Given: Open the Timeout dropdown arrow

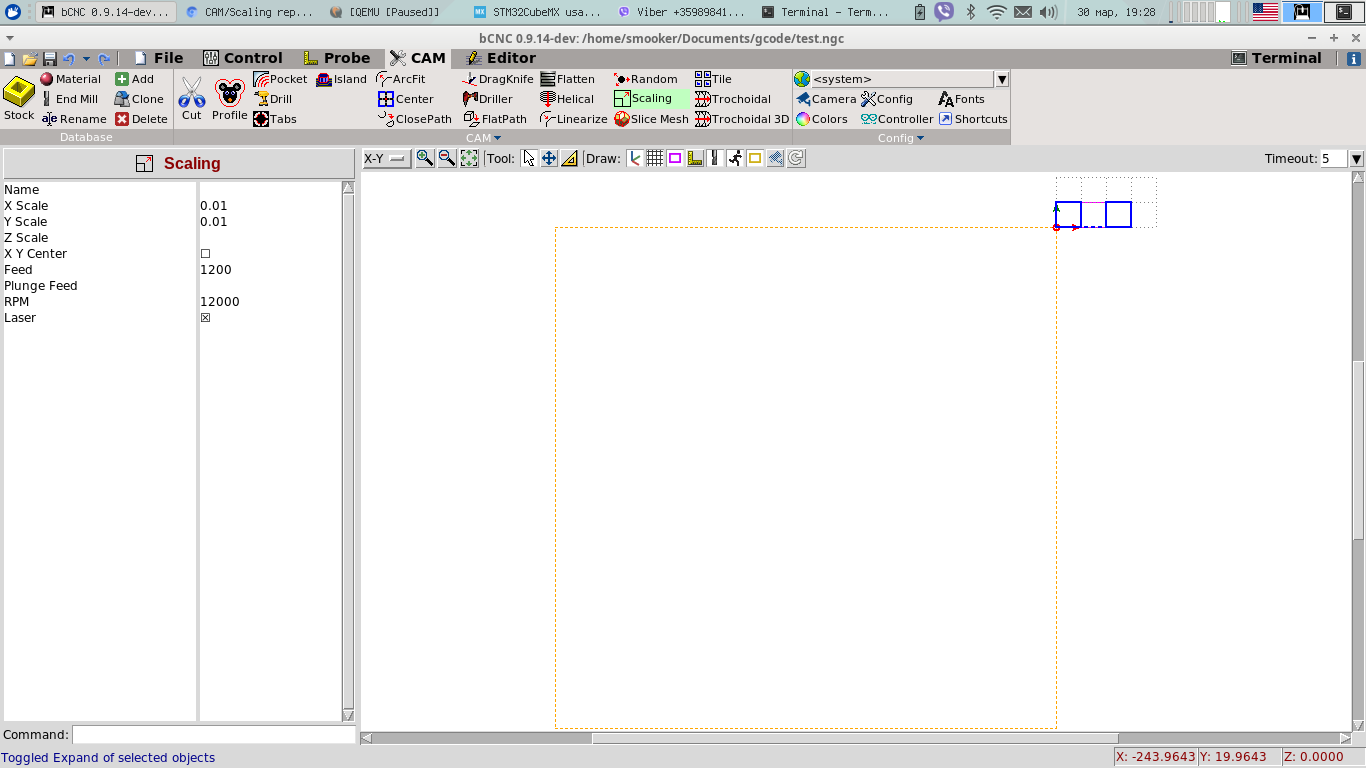Looking at the screenshot, I should coord(1356,159).
